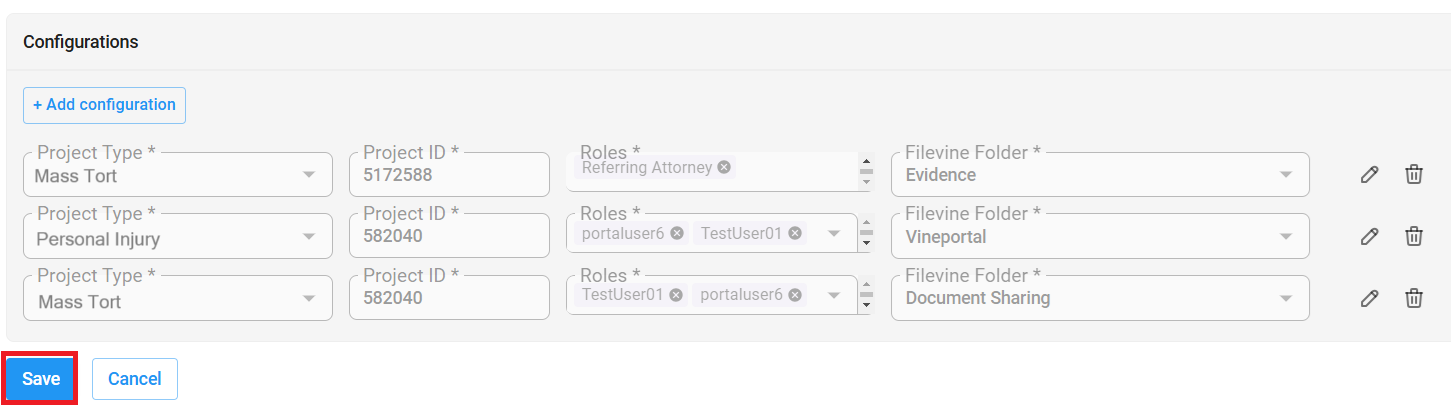This screenshot has height=417, width=1451.
Task: Edit the Document Sharing configuration row
Action: (x=1370, y=298)
